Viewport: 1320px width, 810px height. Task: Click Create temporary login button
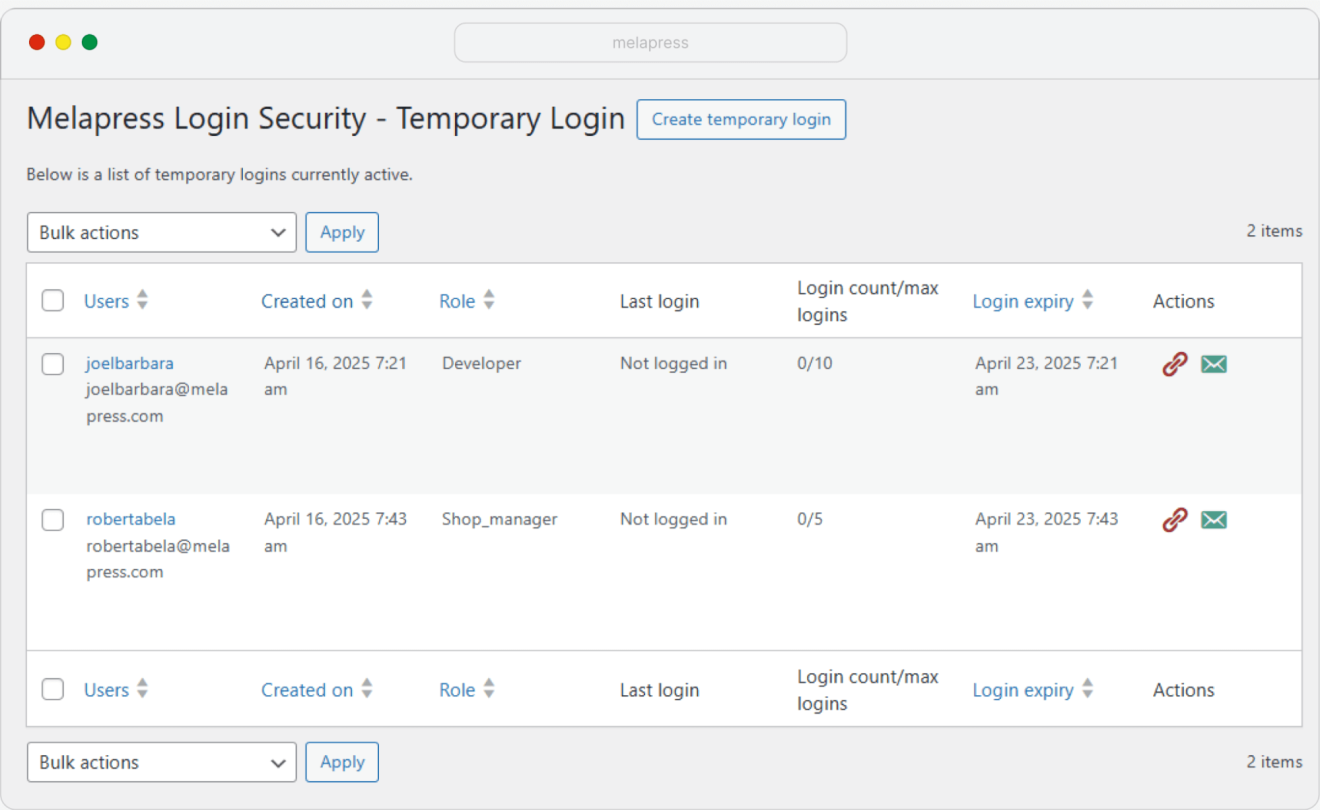click(741, 119)
